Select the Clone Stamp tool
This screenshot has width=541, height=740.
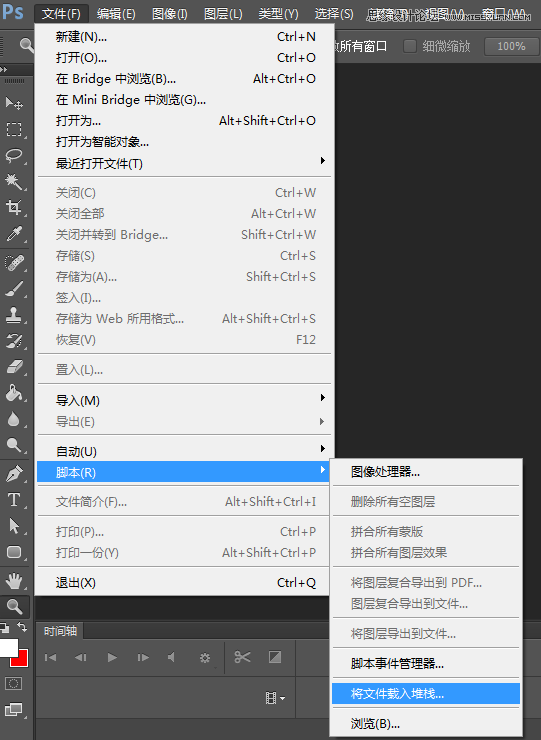click(x=14, y=314)
